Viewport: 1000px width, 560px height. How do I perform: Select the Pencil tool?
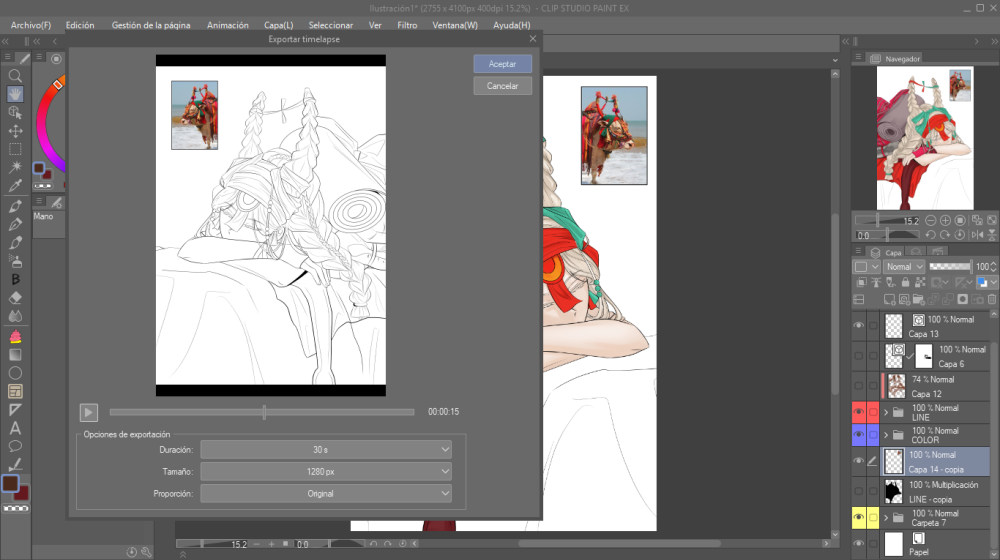click(15, 225)
